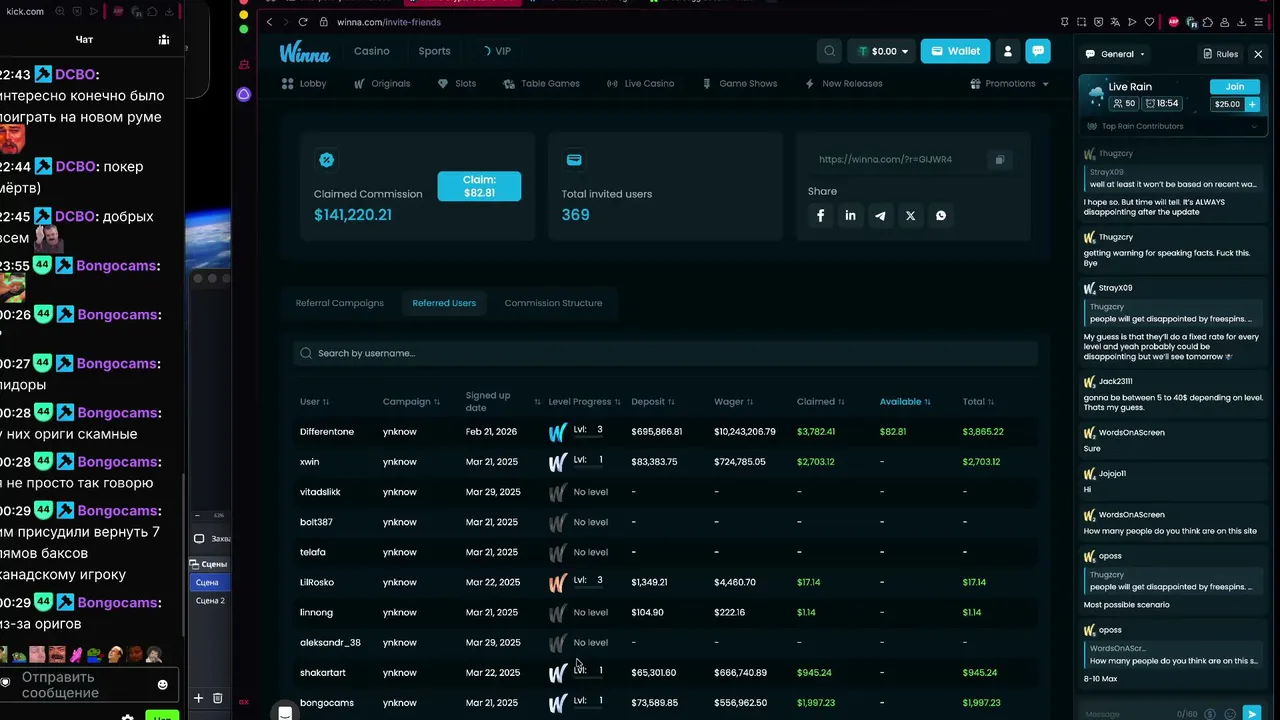Open the AdBlock Plus extension
This screenshot has height=720, width=1280.
point(1174,22)
